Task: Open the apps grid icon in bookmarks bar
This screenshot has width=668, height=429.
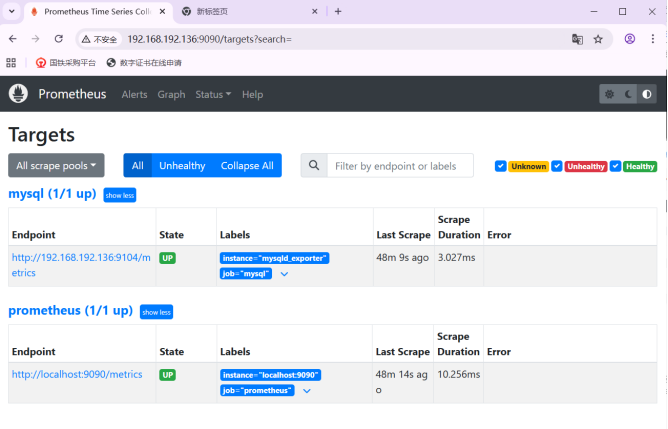Action: pyautogui.click(x=11, y=63)
